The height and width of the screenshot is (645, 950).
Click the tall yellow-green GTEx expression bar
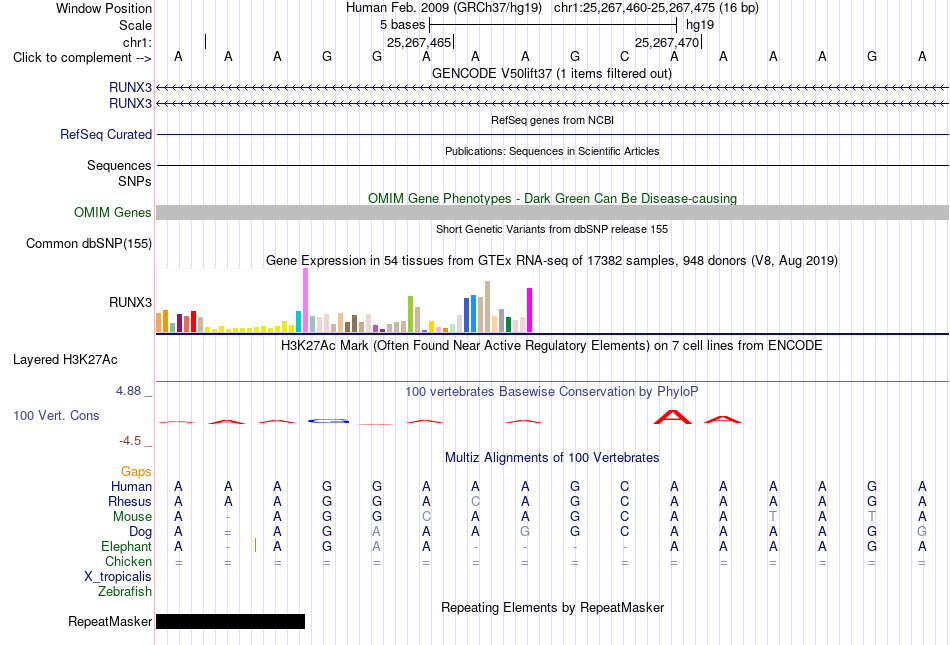point(410,314)
